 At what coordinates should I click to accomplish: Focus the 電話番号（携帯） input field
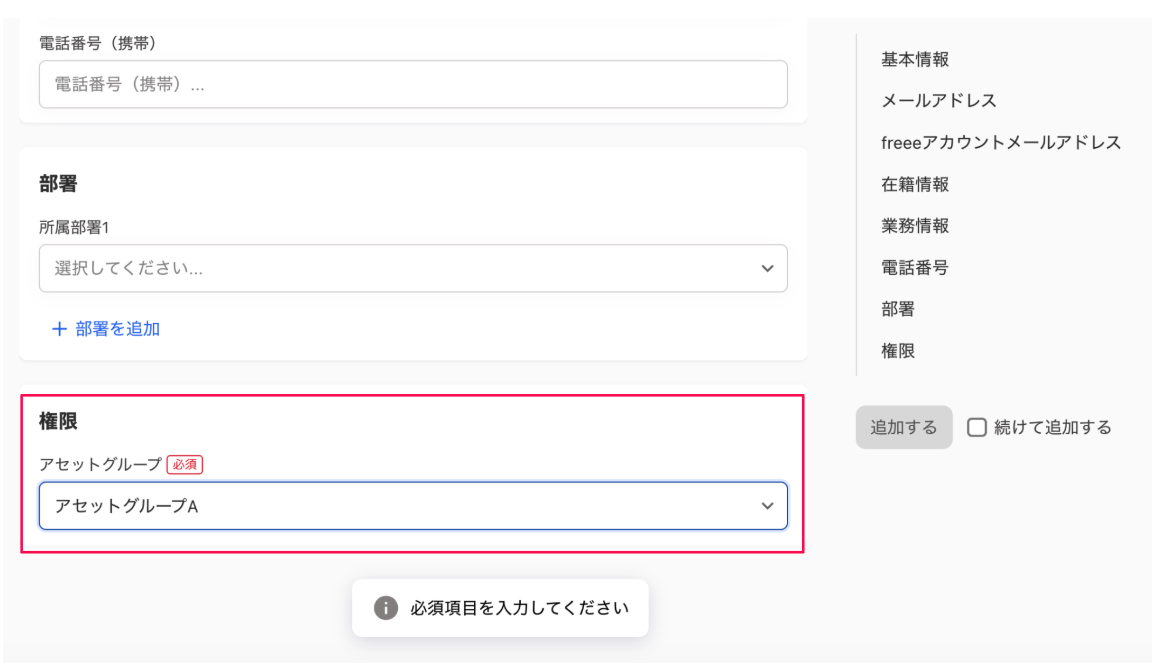[412, 85]
